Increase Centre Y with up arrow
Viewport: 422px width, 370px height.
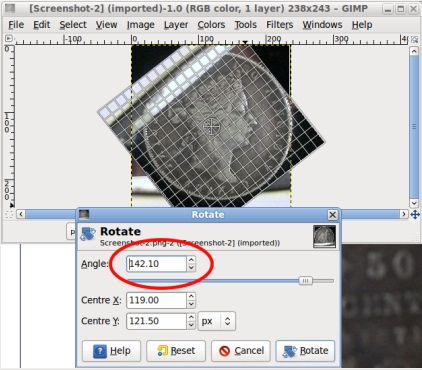[x=191, y=317]
